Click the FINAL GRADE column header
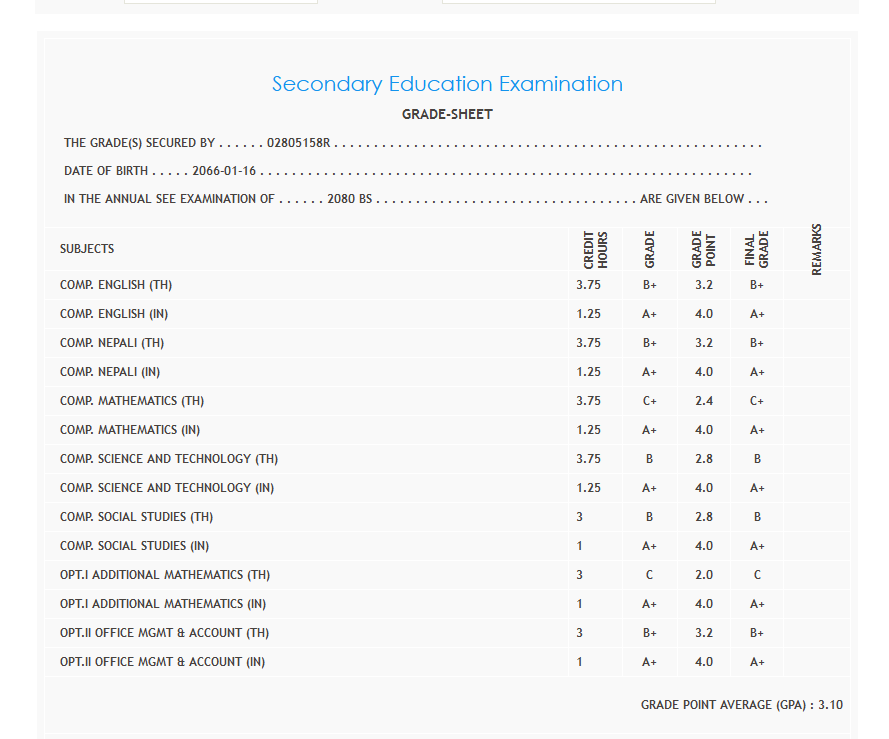Image resolution: width=889 pixels, height=739 pixels. click(x=757, y=250)
